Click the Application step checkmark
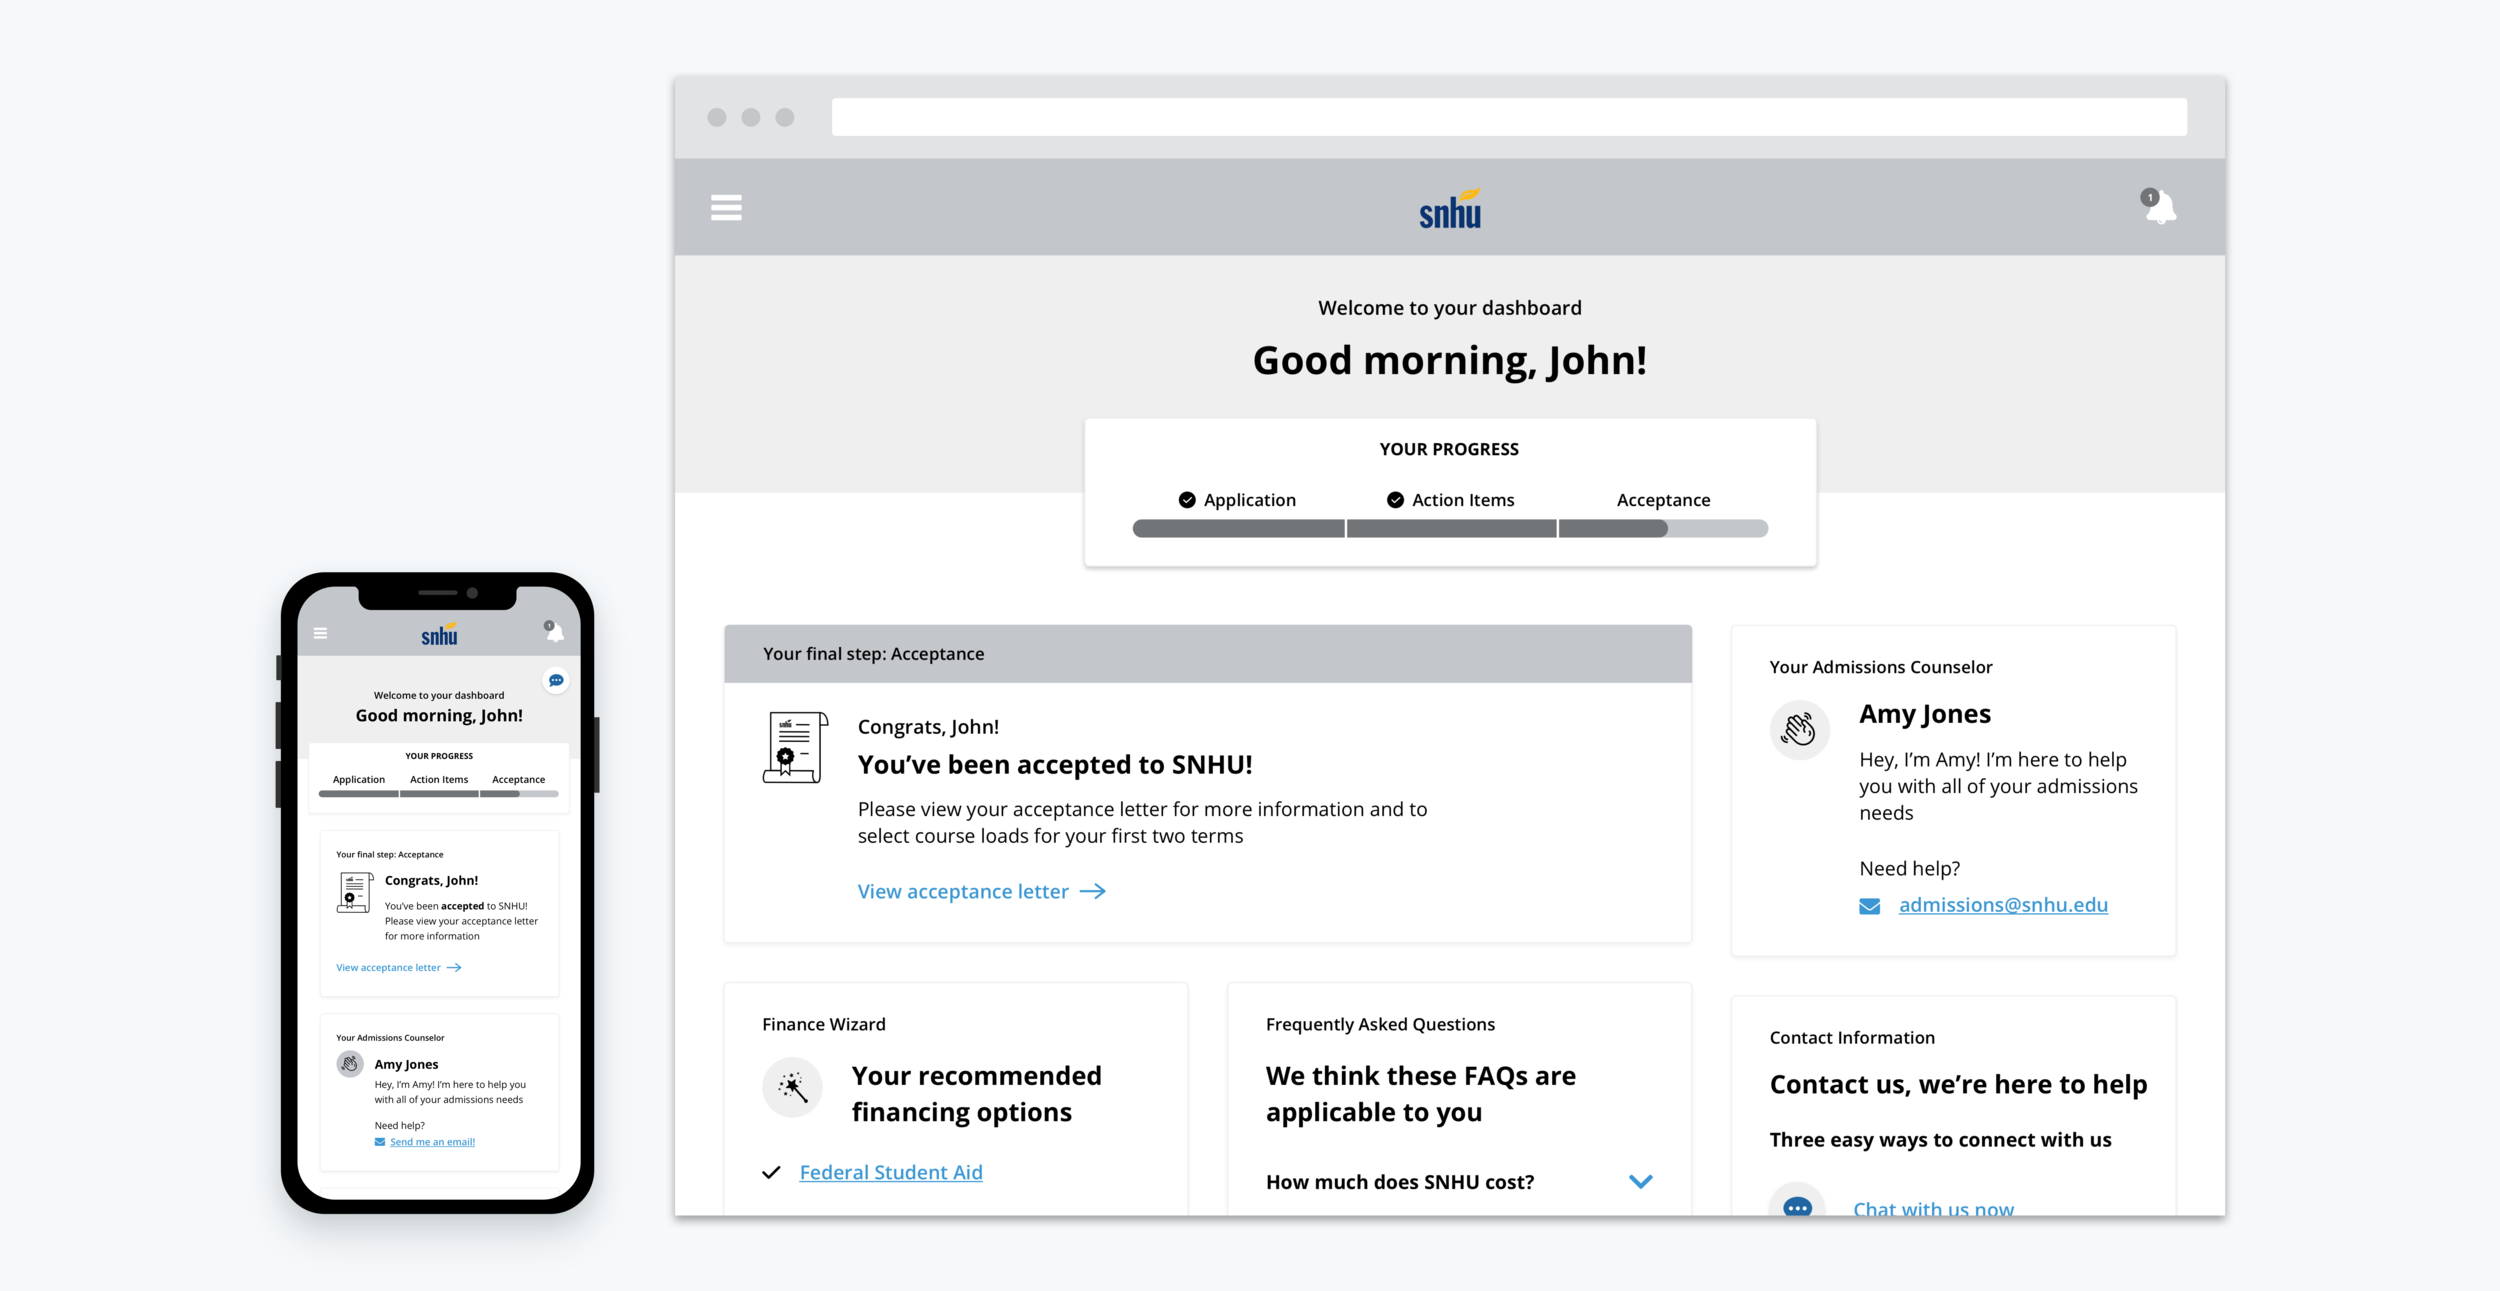 click(x=1187, y=499)
